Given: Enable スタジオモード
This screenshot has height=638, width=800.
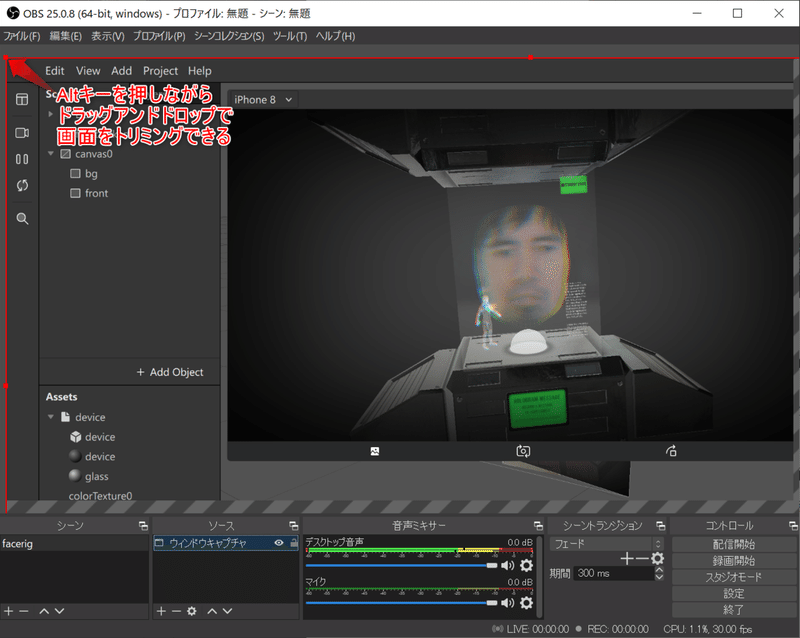Looking at the screenshot, I should (734, 577).
